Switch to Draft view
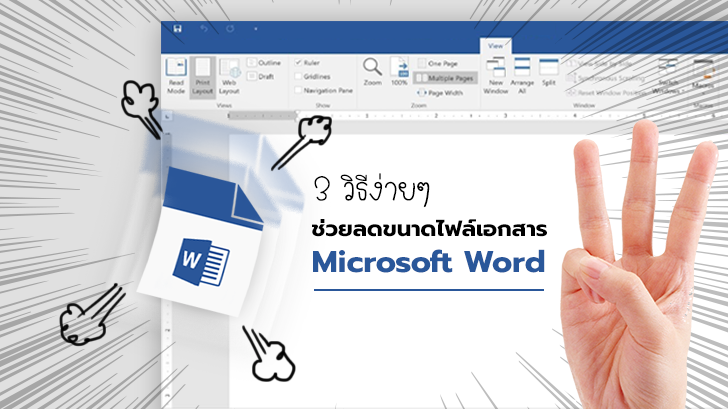This screenshot has height=409, width=728. tap(261, 76)
